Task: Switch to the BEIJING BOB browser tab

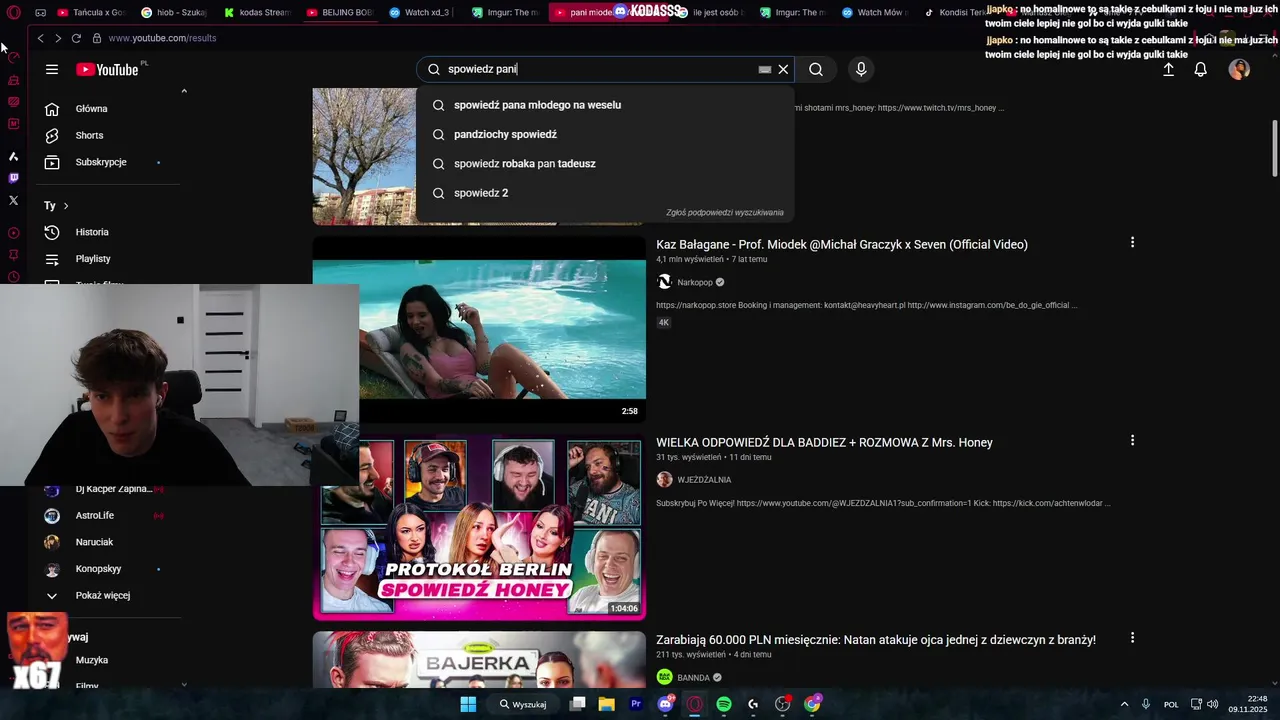Action: (x=340, y=13)
